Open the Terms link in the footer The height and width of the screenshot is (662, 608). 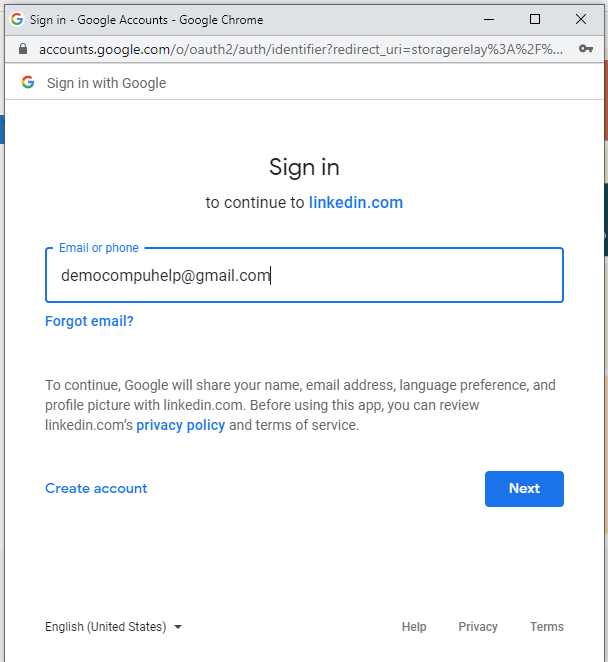(x=547, y=627)
